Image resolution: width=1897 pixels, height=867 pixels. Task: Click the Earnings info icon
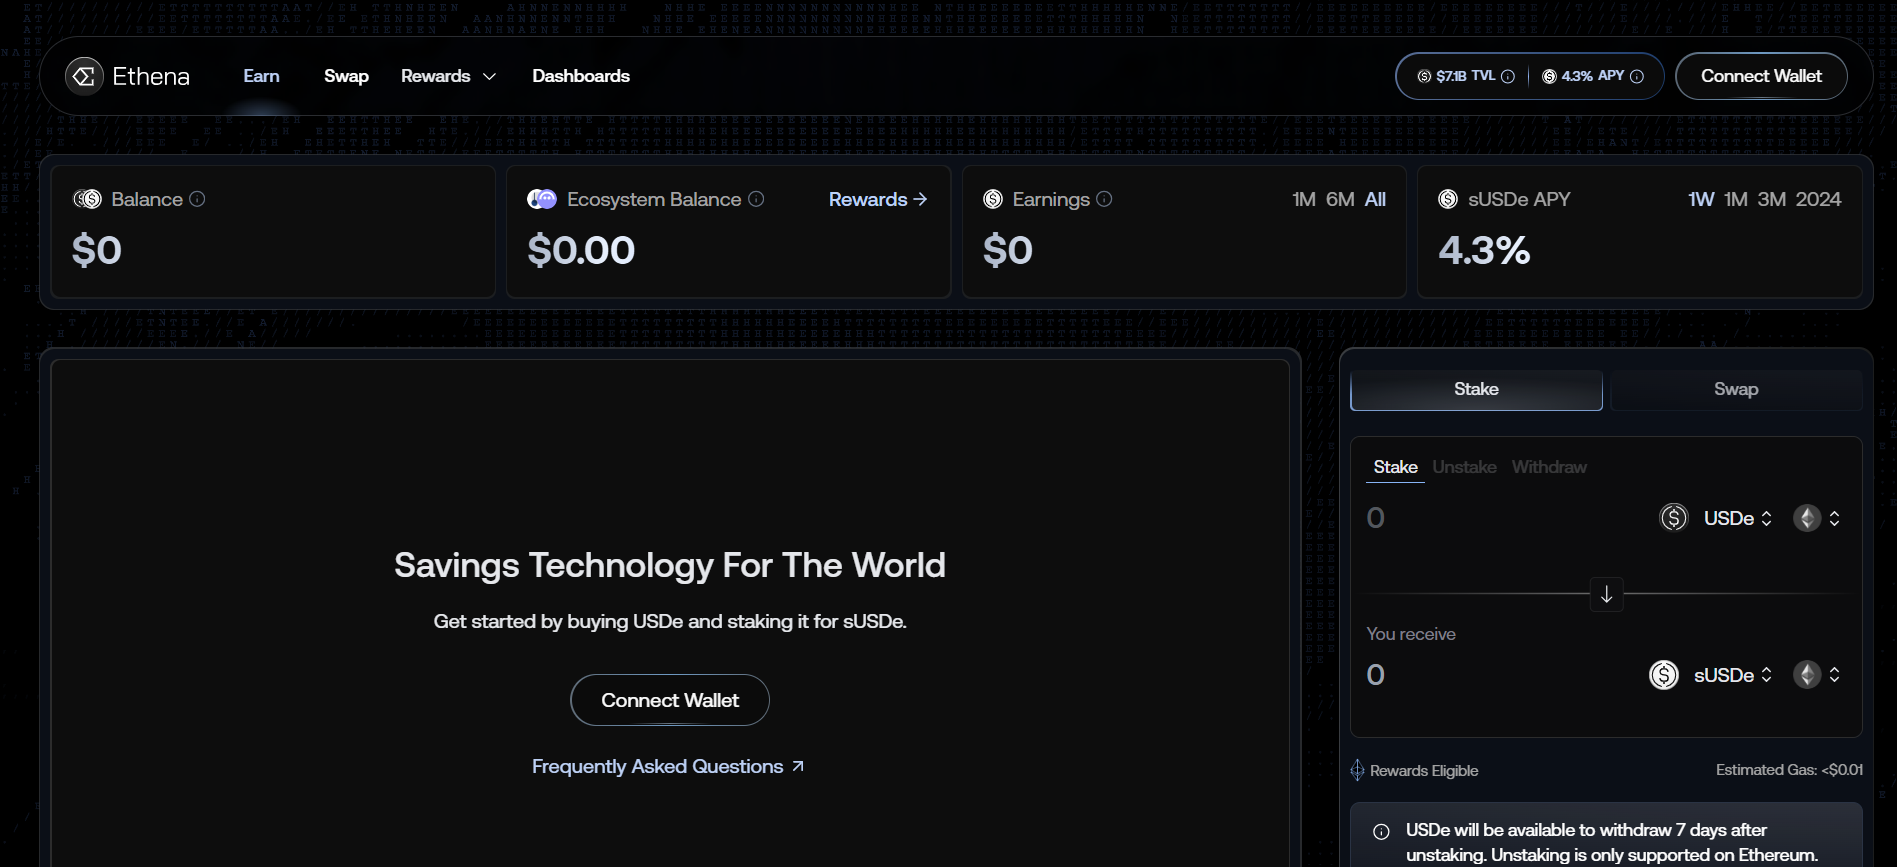point(1104,199)
